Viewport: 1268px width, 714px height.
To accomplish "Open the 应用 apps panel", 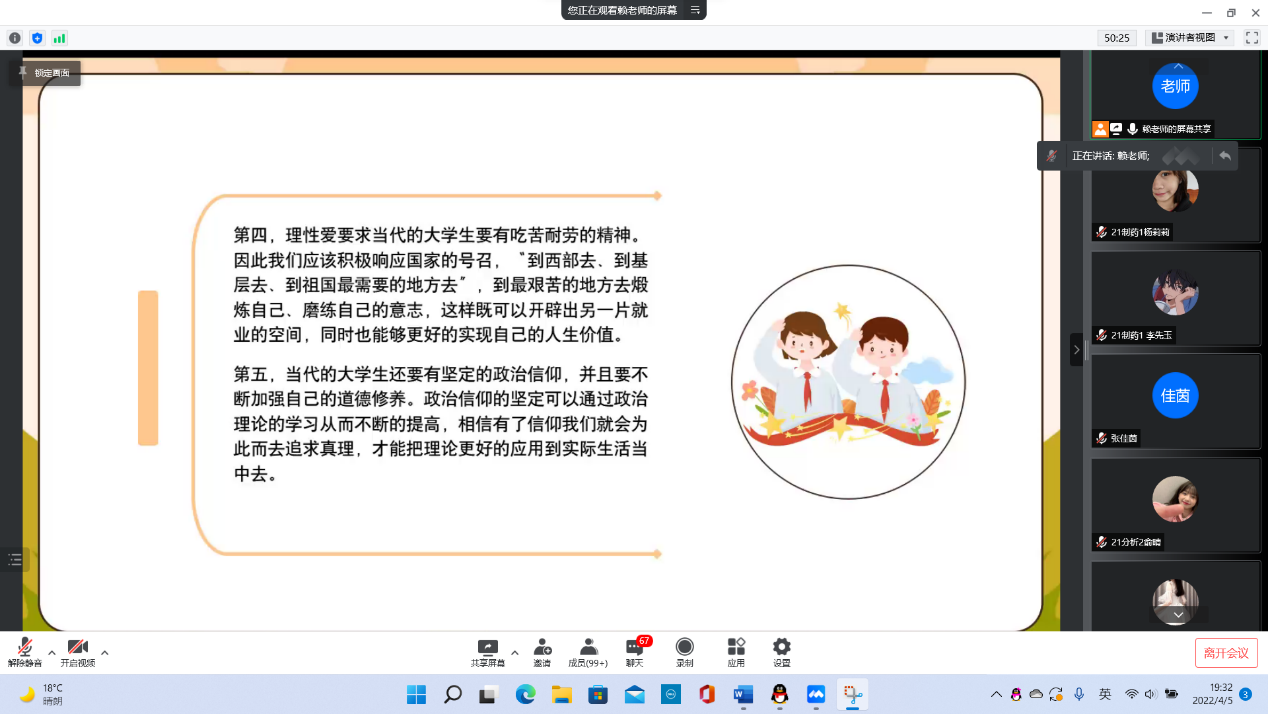I will (736, 652).
